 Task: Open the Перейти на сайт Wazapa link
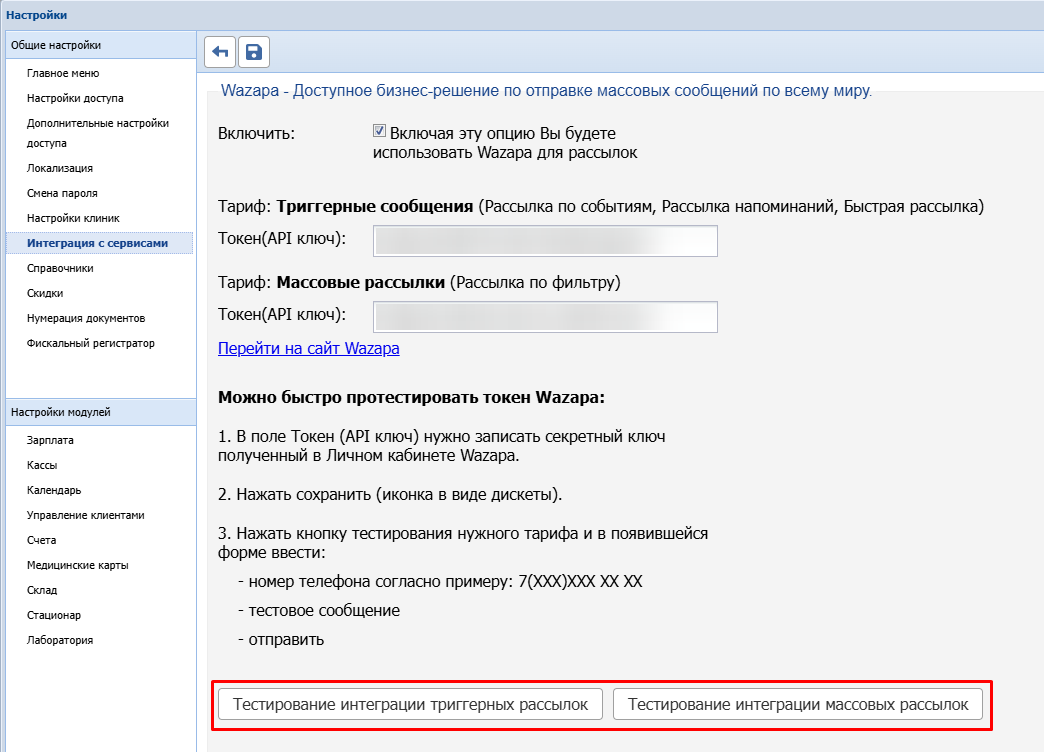click(x=309, y=348)
